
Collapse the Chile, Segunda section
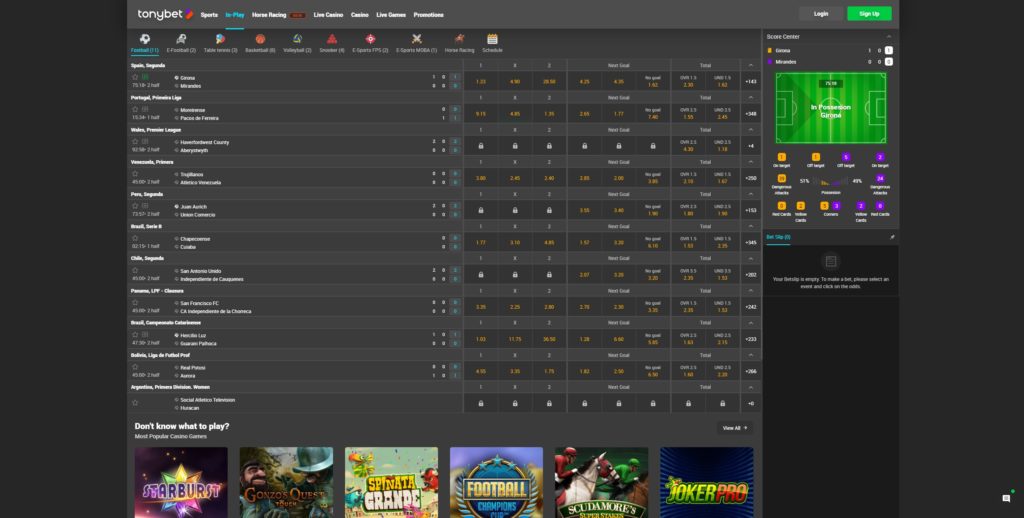pos(750,258)
